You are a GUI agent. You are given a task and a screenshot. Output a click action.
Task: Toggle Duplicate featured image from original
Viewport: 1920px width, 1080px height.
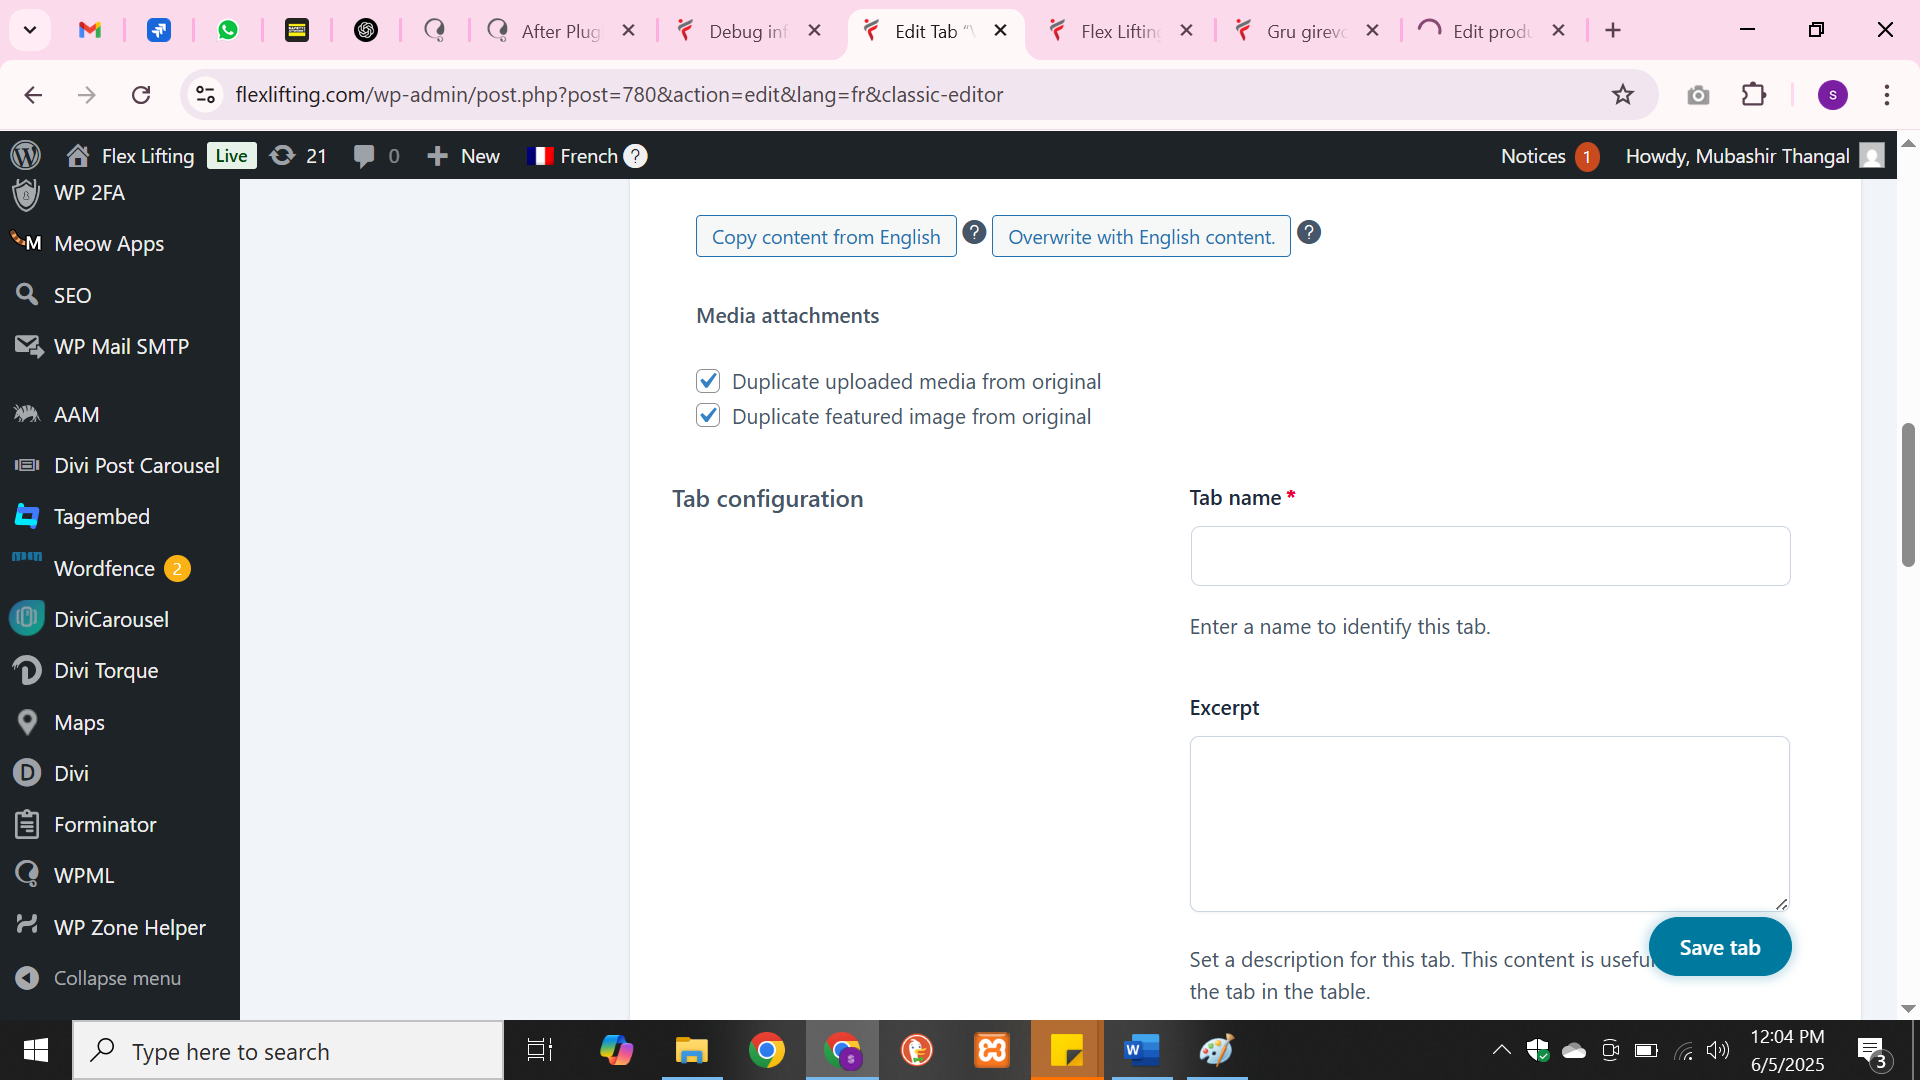coord(708,416)
